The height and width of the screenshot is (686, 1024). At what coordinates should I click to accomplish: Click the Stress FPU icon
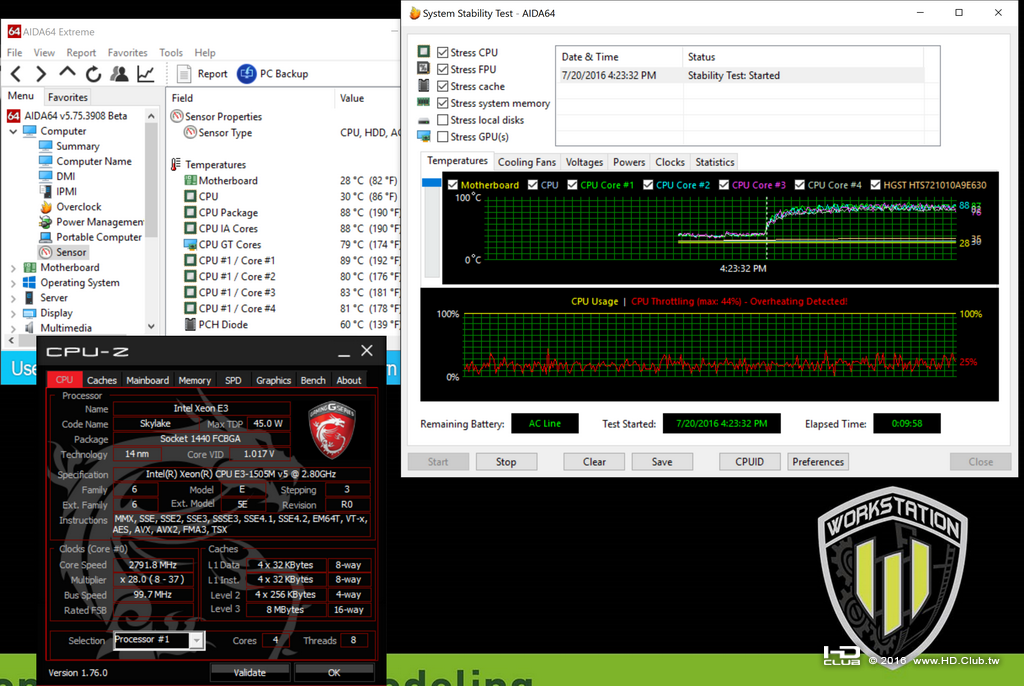point(423,69)
